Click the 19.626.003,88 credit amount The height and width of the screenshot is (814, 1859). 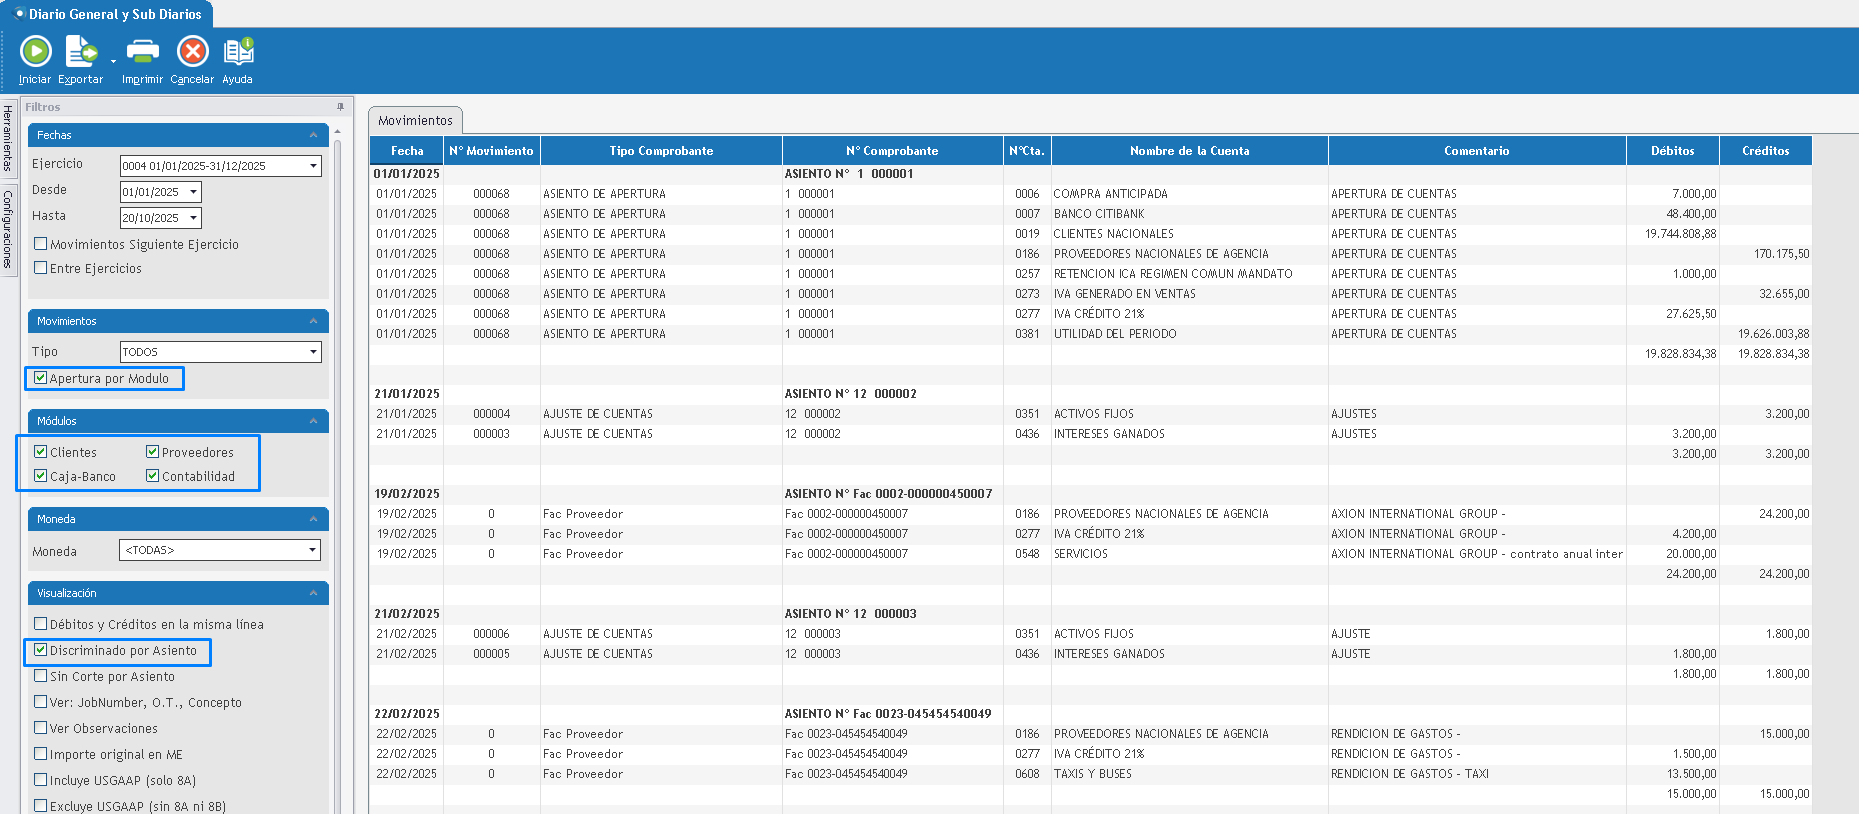pyautogui.click(x=1773, y=334)
